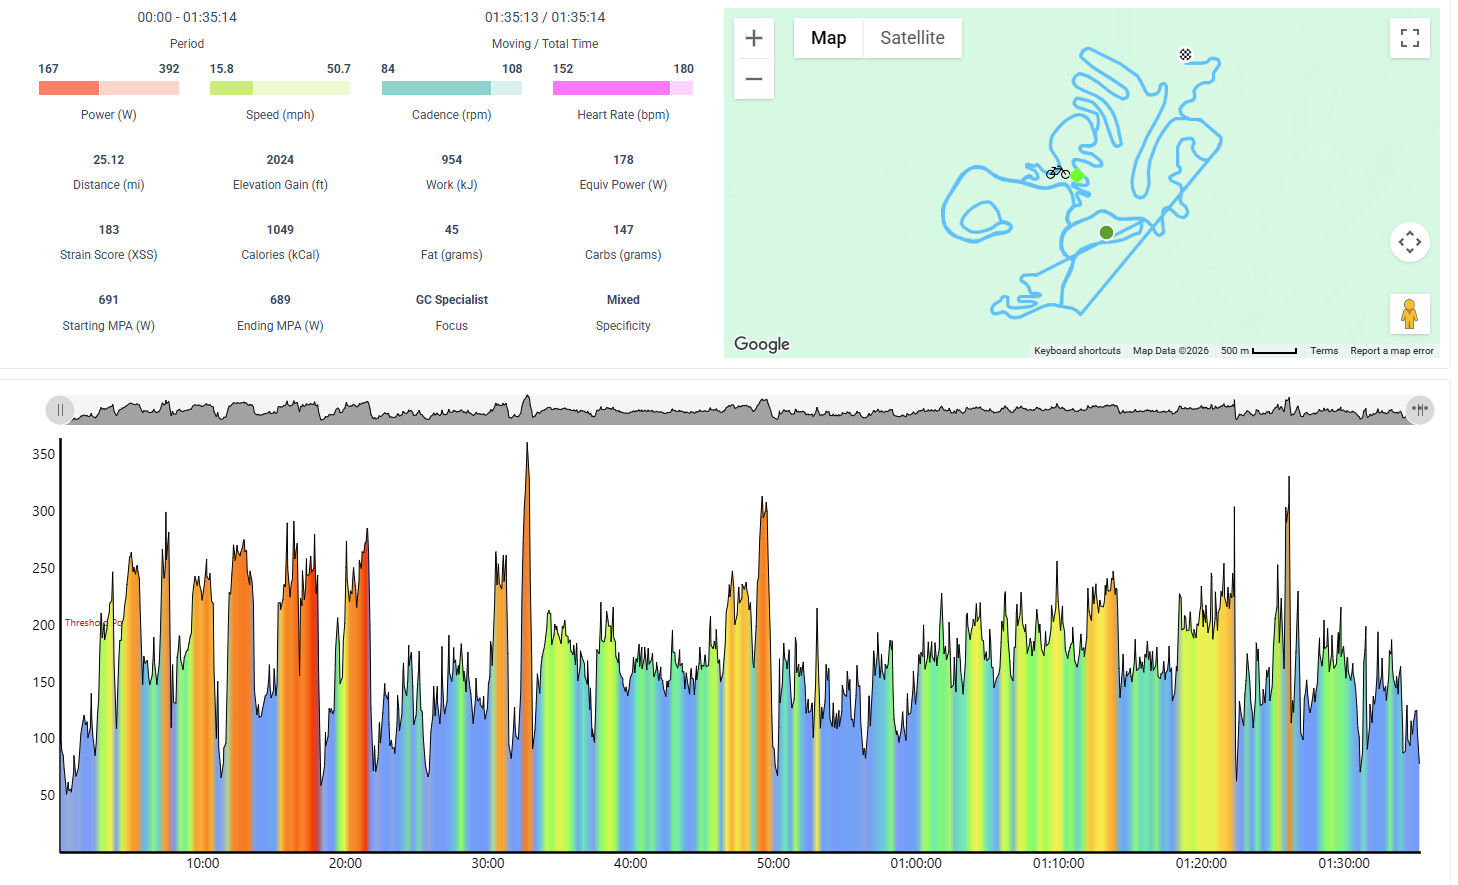The height and width of the screenshot is (885, 1458).
Task: Click the Power range bar
Action: (x=109, y=88)
